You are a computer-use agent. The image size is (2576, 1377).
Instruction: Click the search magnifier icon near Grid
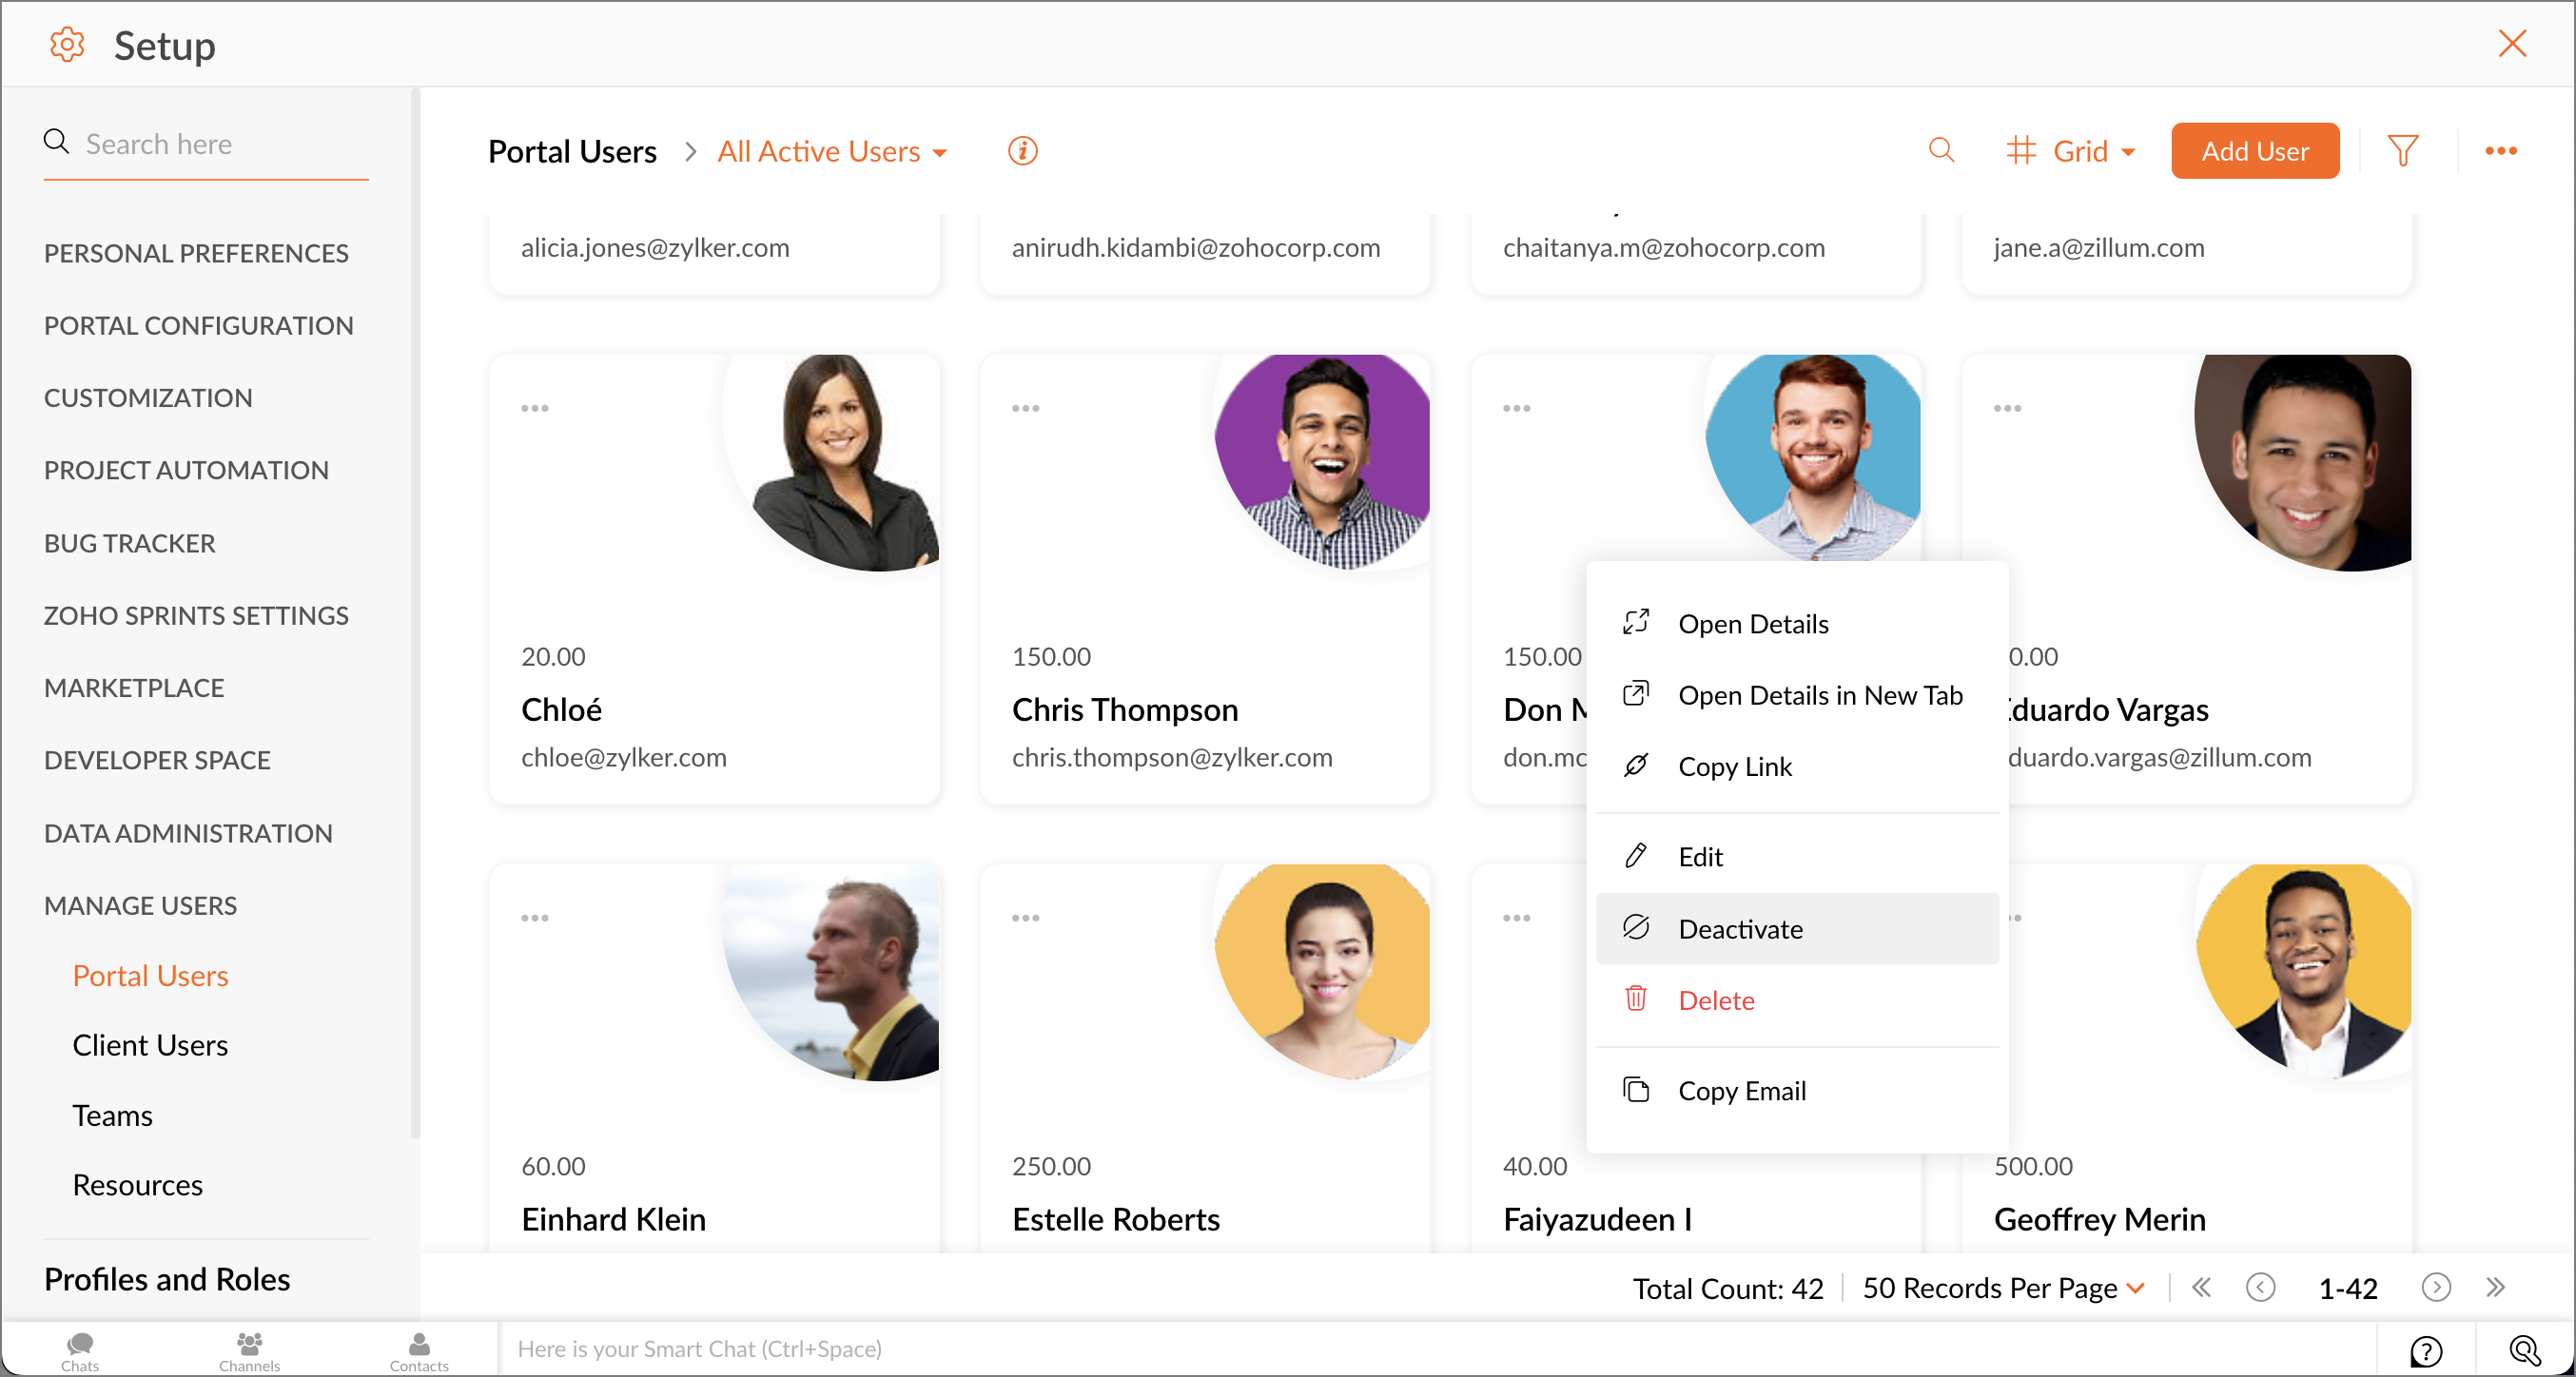pyautogui.click(x=1941, y=151)
